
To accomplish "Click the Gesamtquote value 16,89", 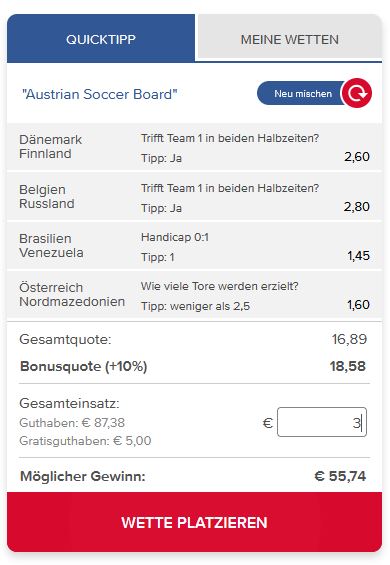I will [349, 339].
